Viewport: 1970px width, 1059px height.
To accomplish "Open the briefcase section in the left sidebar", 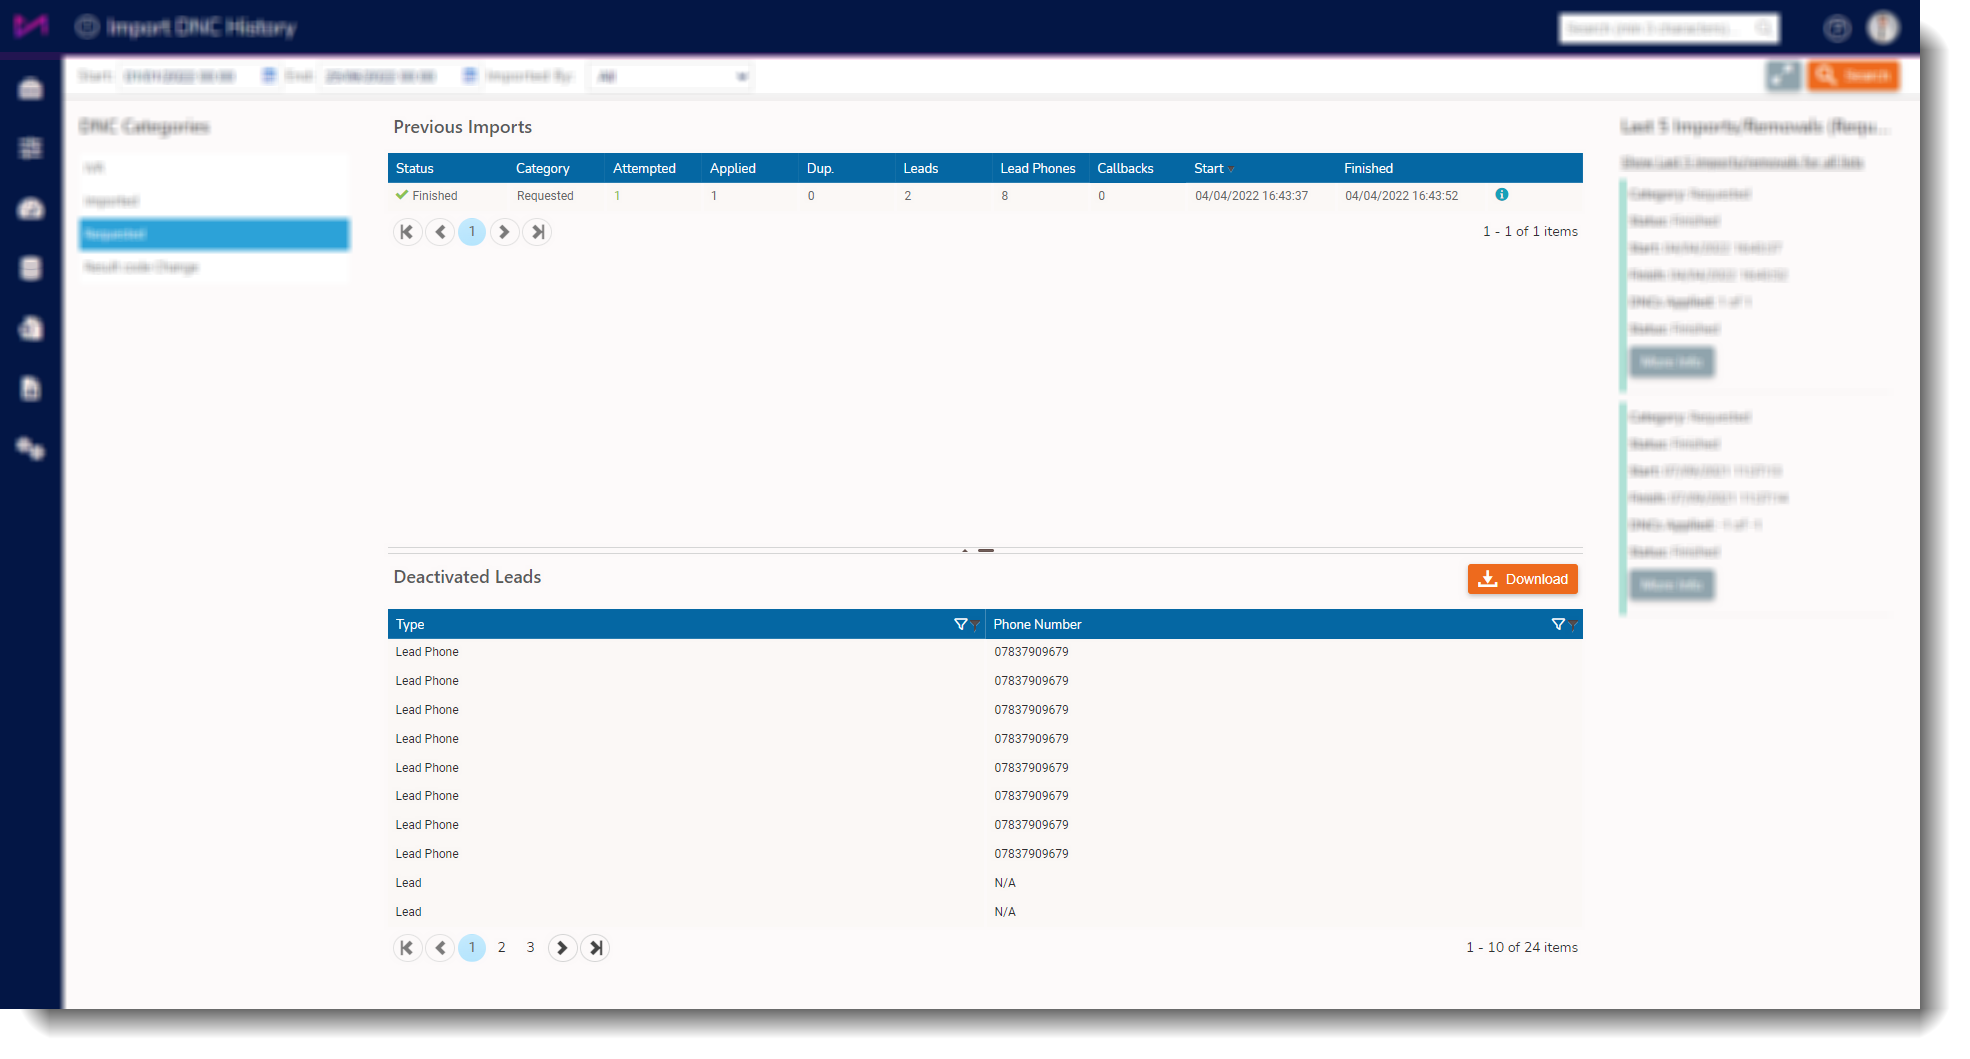I will pos(31,89).
